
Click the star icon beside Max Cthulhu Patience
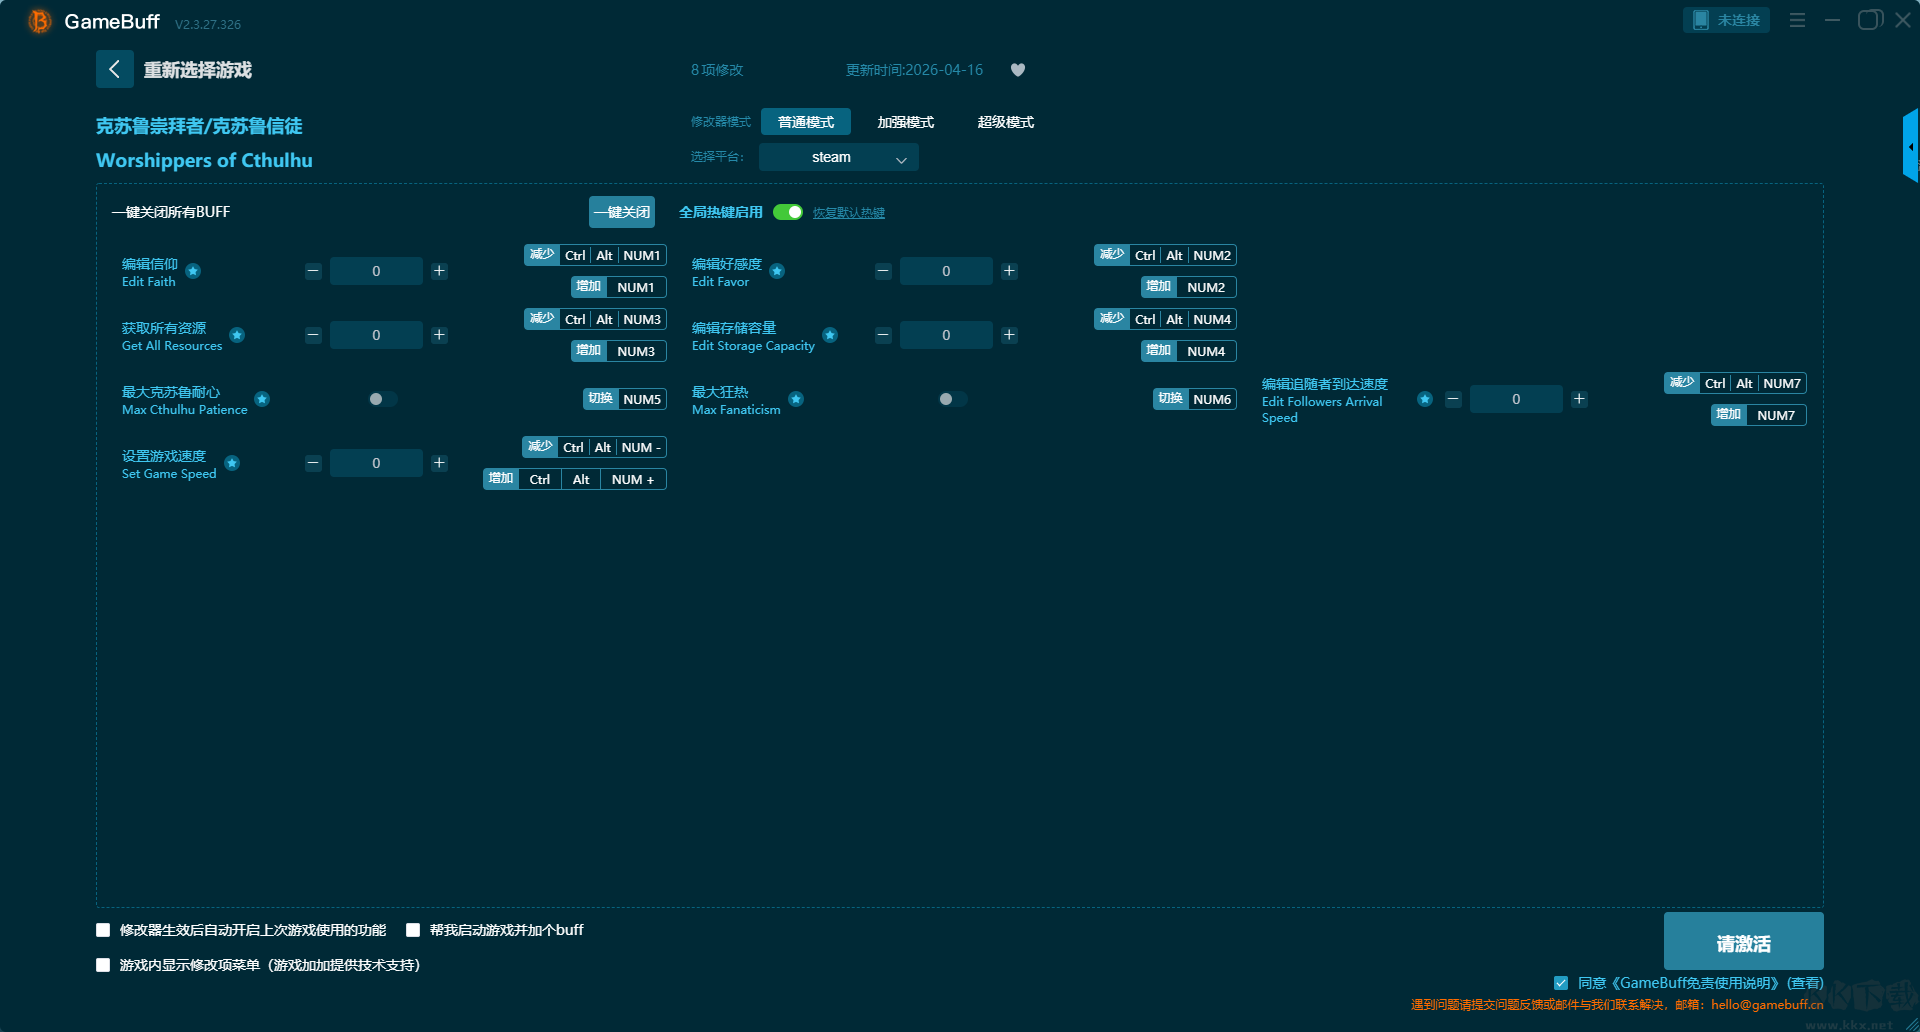[x=262, y=399]
